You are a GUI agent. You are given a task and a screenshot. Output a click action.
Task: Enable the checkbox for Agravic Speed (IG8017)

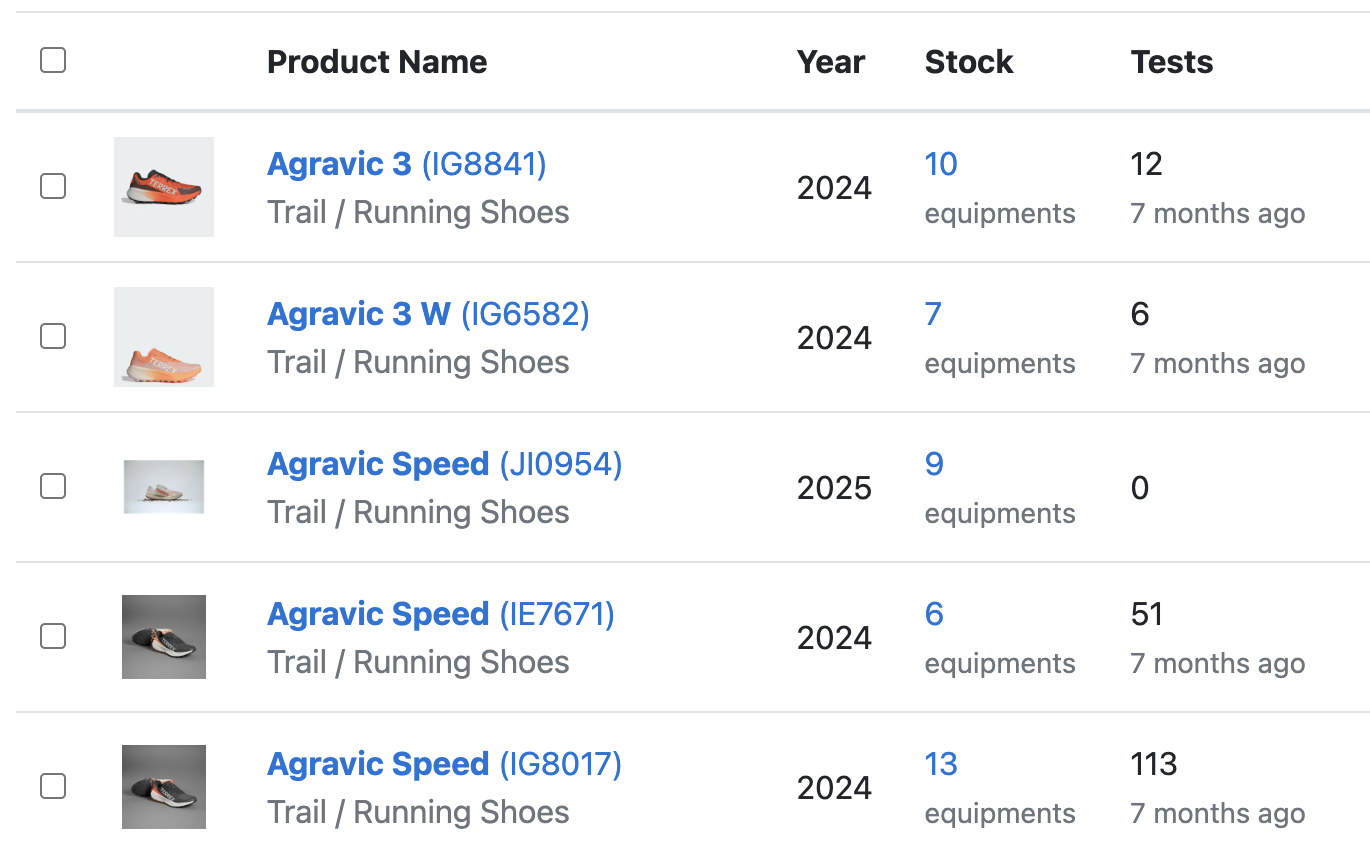tap(52, 787)
